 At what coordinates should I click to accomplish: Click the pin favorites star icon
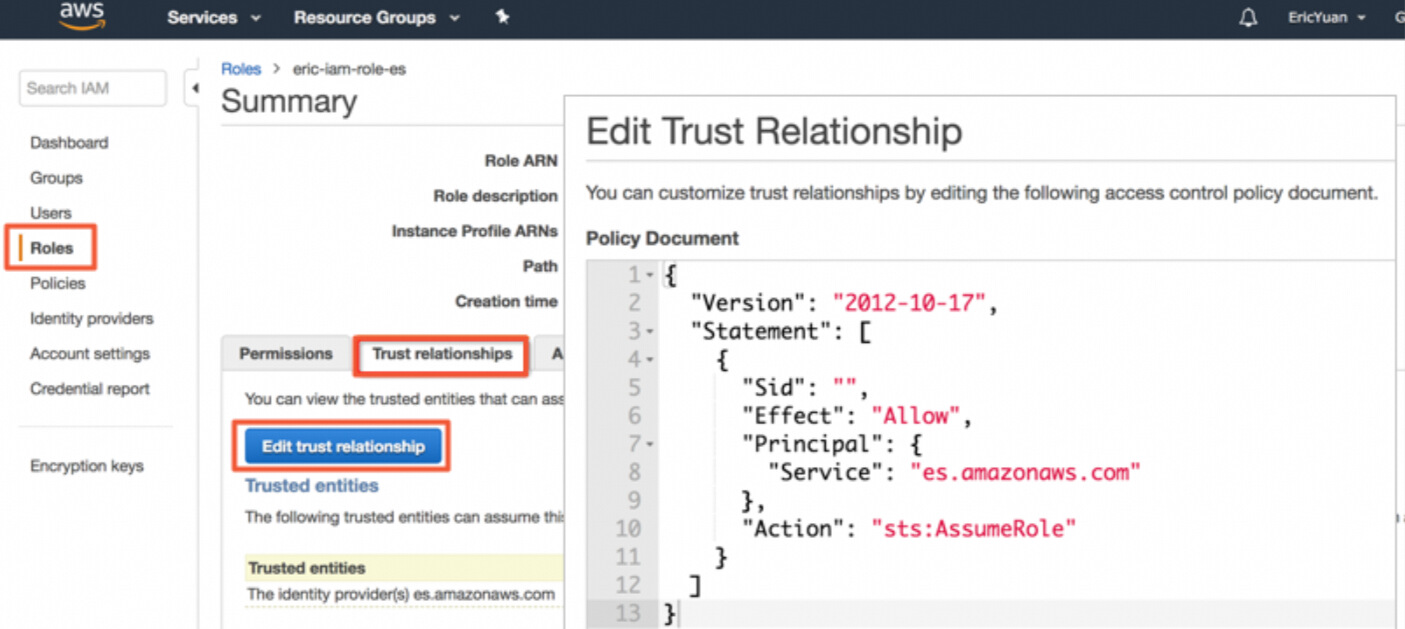coord(502,17)
